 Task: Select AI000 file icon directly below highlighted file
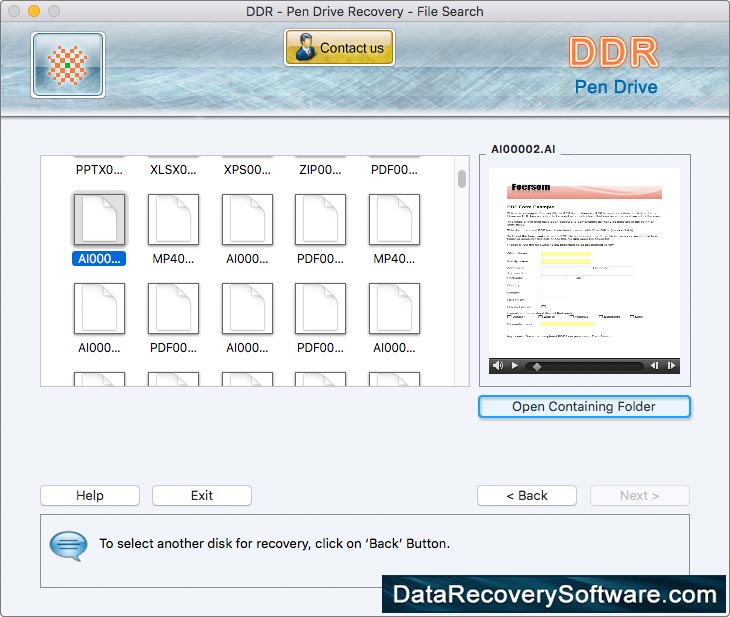[99, 308]
